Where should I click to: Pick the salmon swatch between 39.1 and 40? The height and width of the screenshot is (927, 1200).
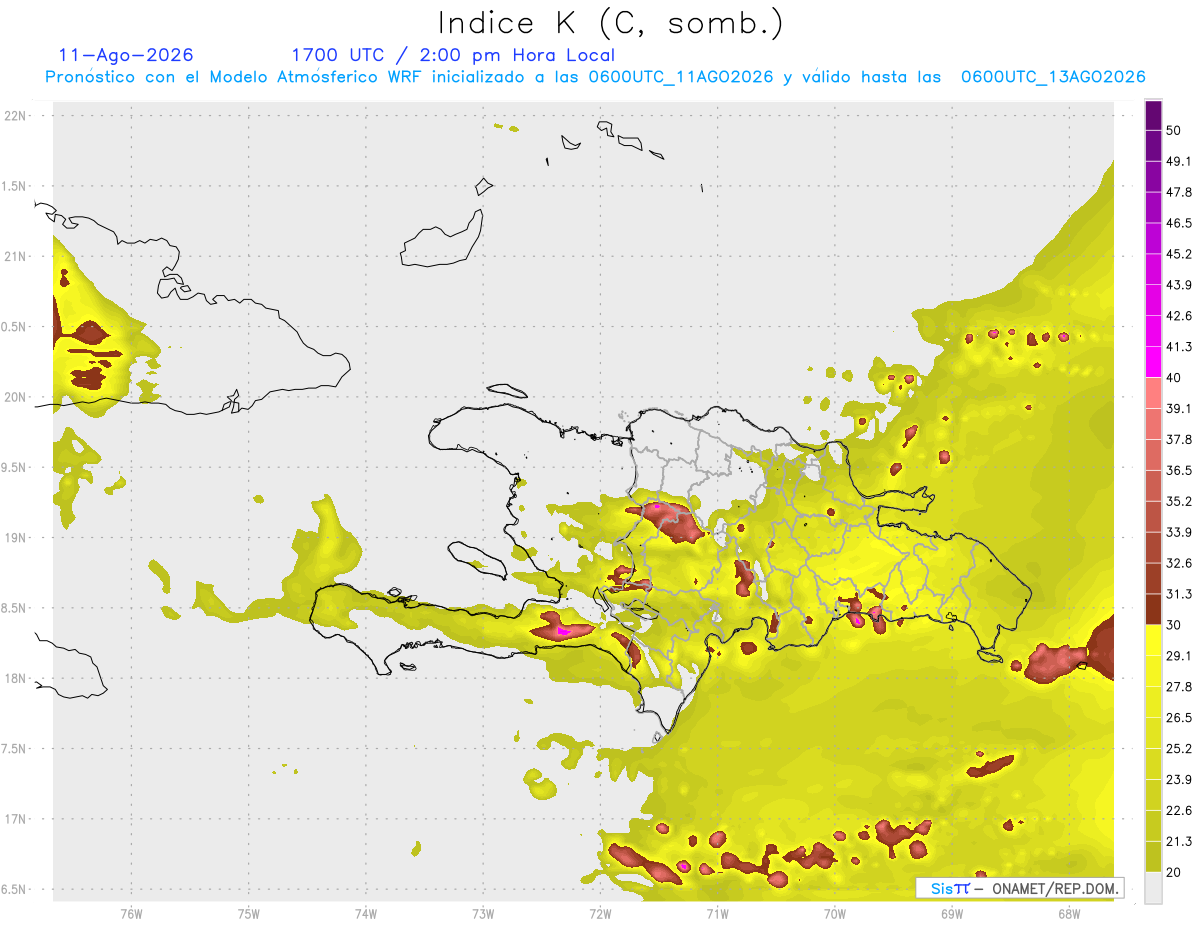(1154, 393)
